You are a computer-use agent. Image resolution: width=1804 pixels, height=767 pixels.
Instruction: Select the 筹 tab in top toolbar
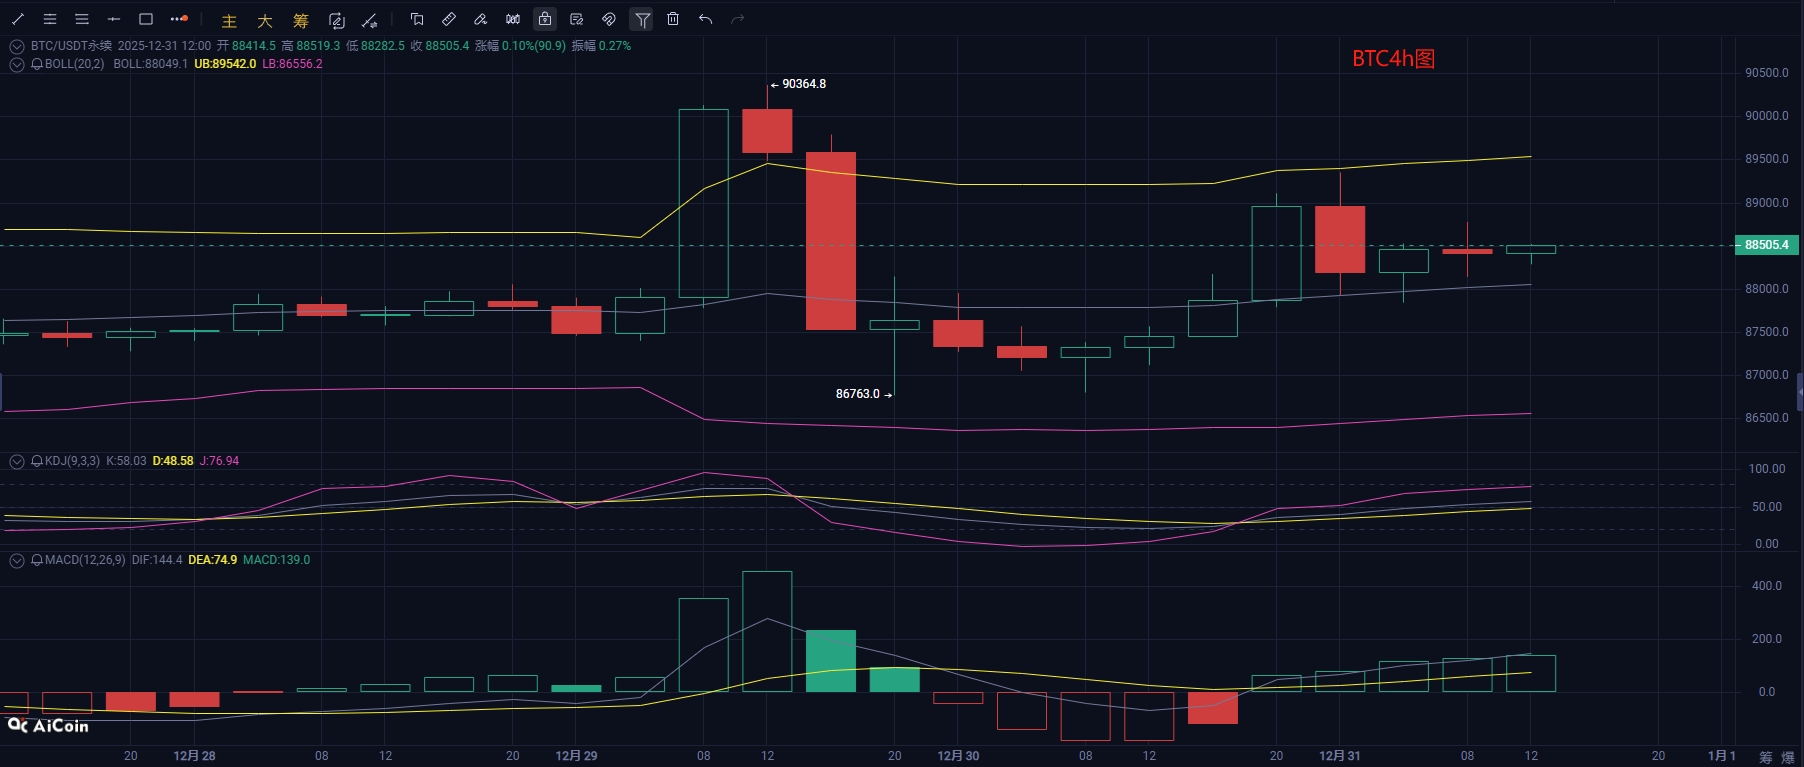301,21
